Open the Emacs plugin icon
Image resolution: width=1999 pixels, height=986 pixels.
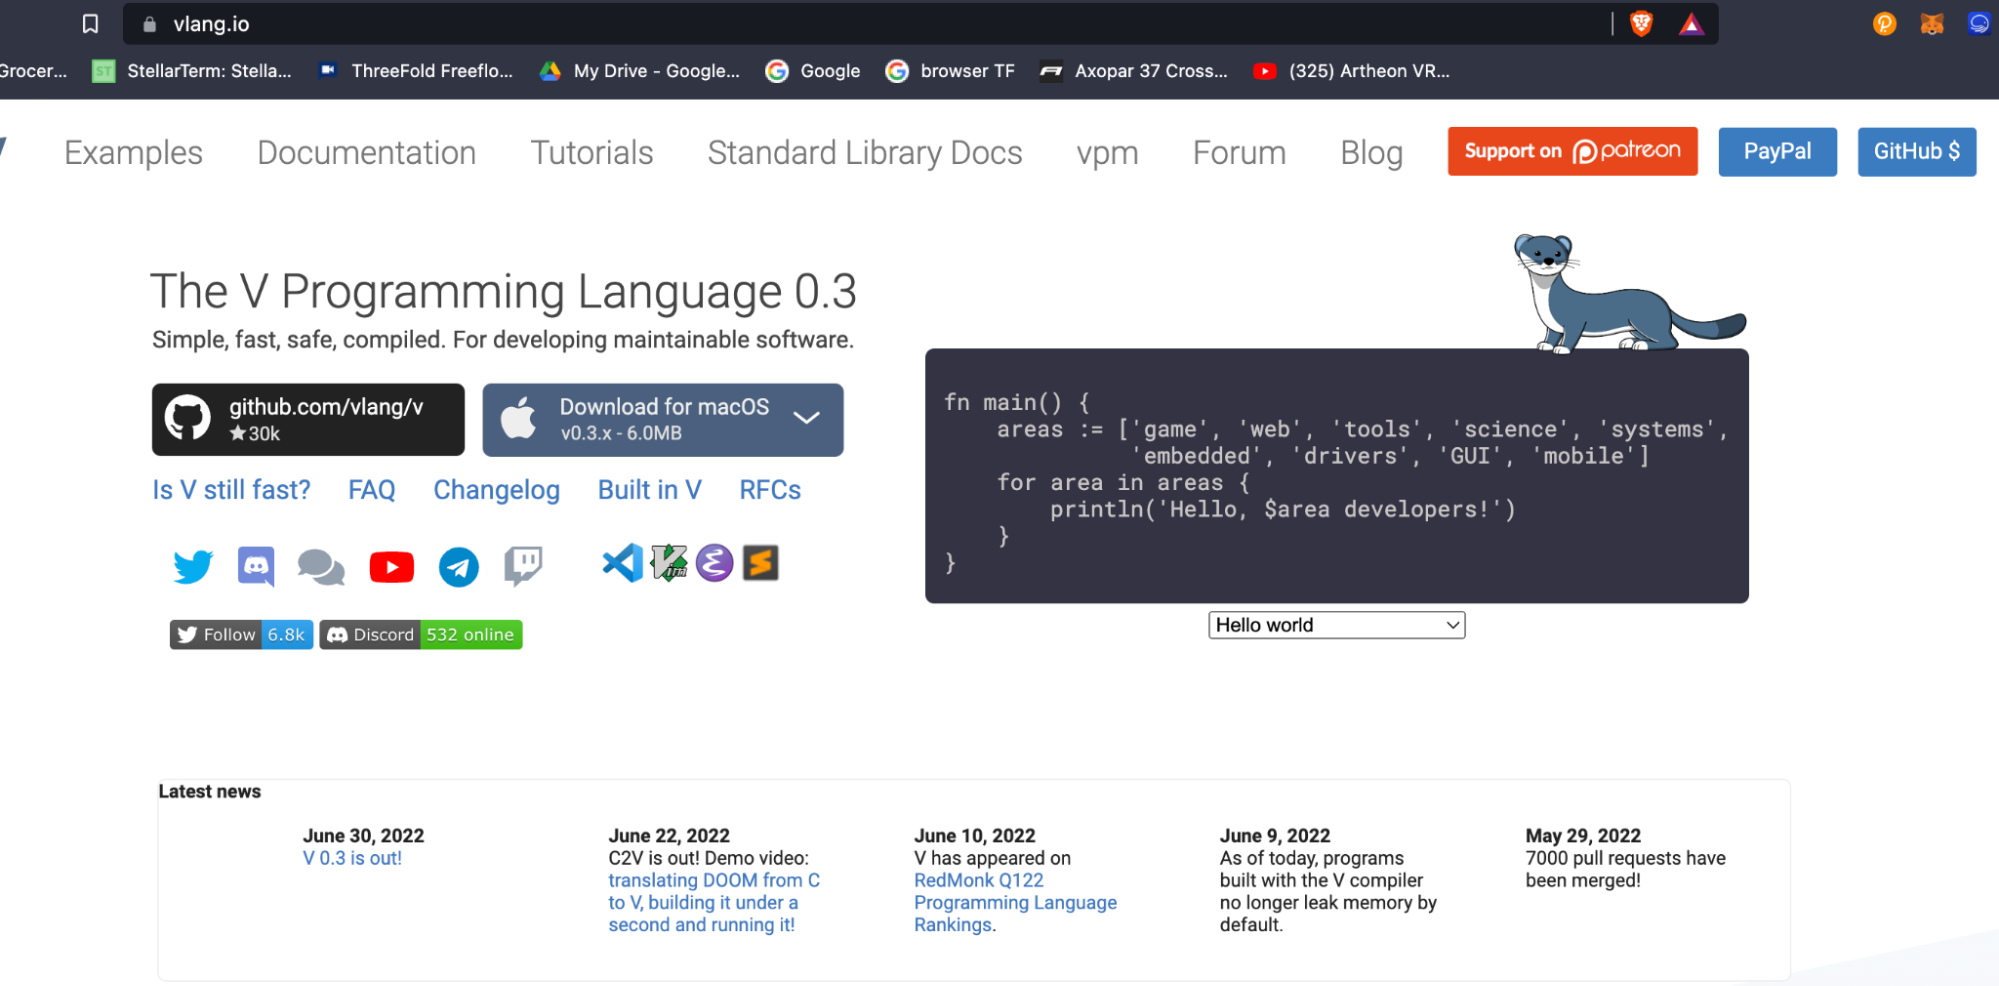(714, 563)
